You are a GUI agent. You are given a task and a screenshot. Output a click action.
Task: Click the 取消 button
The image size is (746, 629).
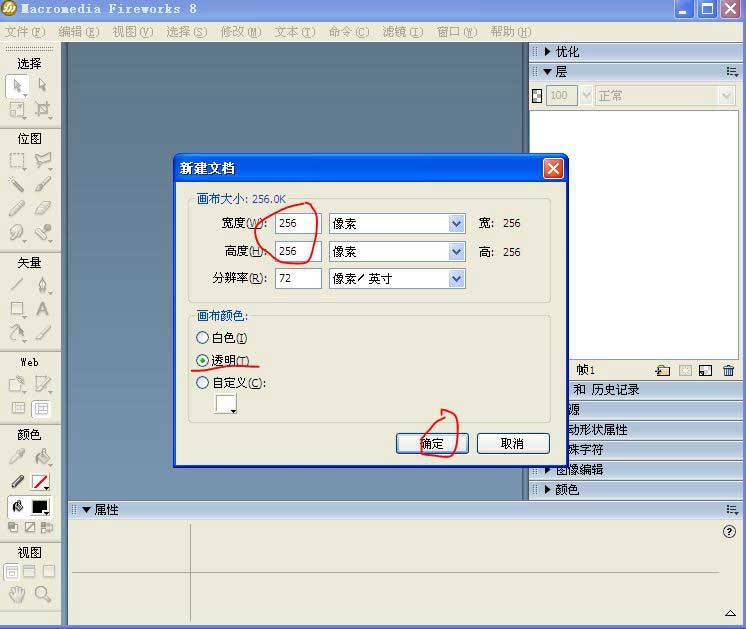pos(513,443)
